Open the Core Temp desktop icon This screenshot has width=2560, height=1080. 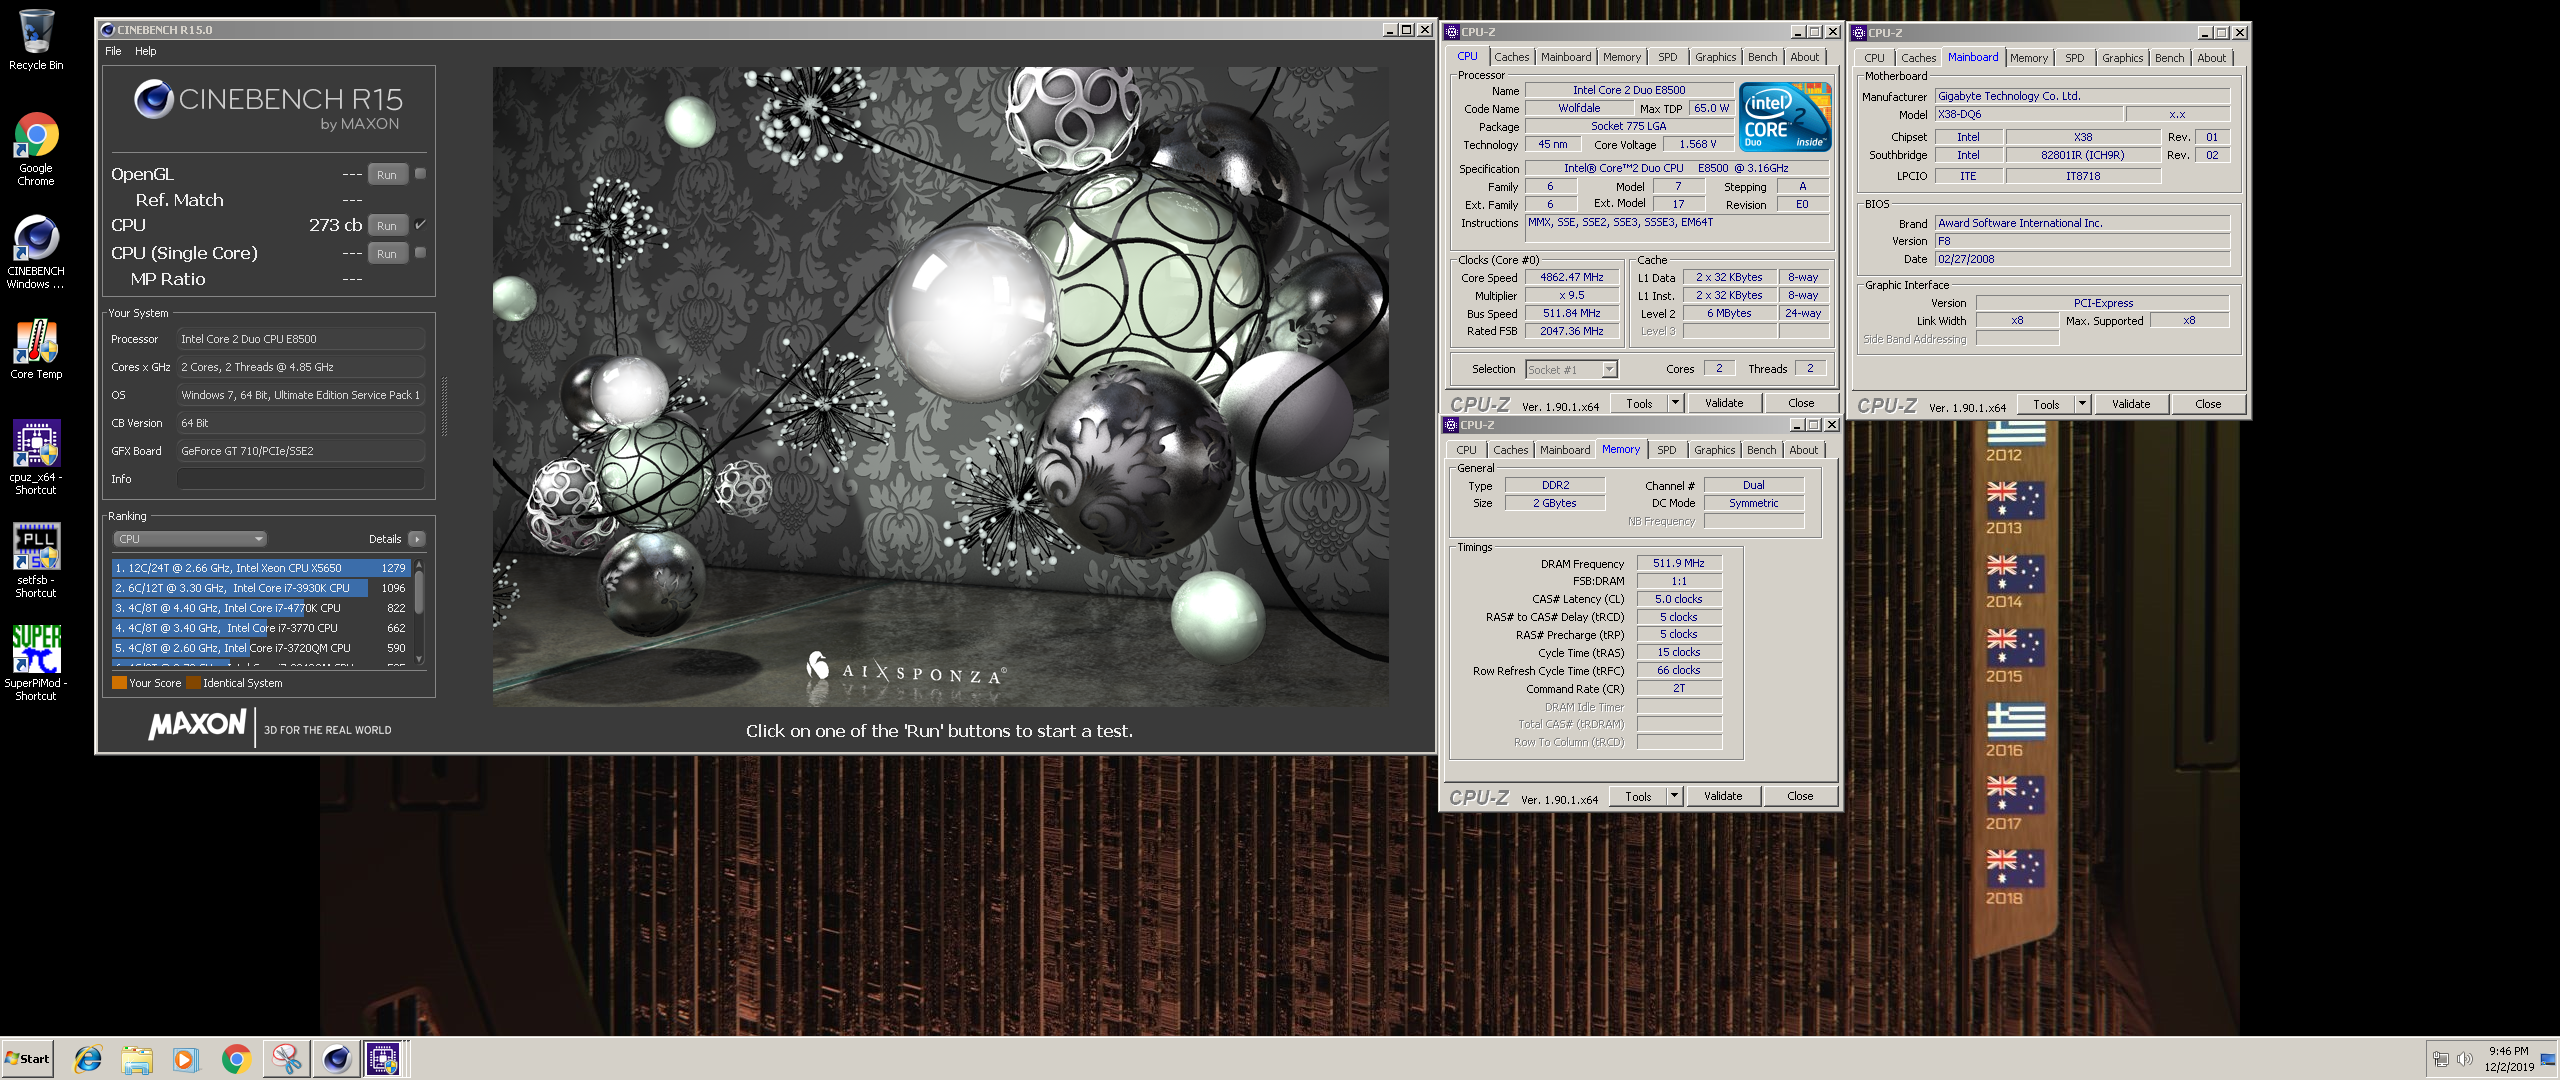36,348
